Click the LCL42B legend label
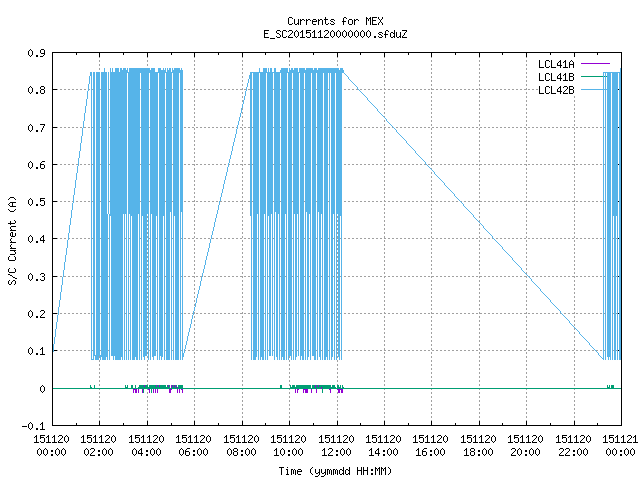This screenshot has height=480, width=640. pos(556,90)
